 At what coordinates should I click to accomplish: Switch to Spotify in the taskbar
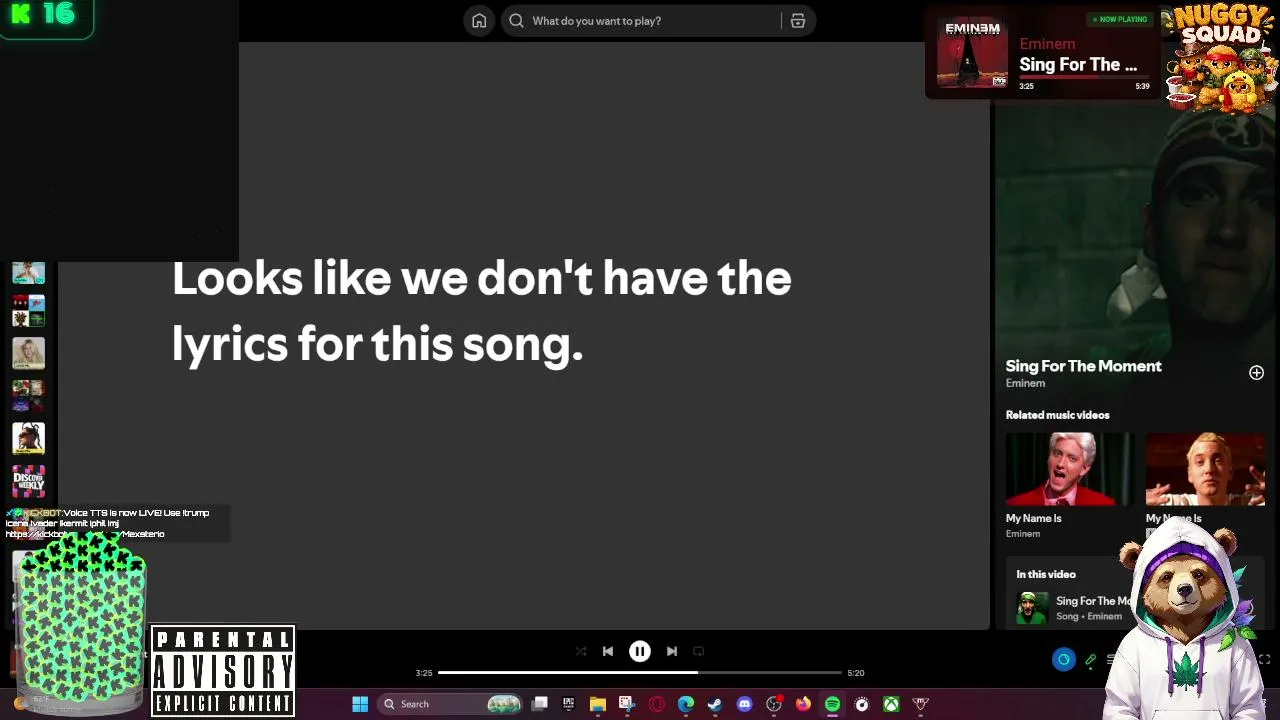click(x=832, y=704)
